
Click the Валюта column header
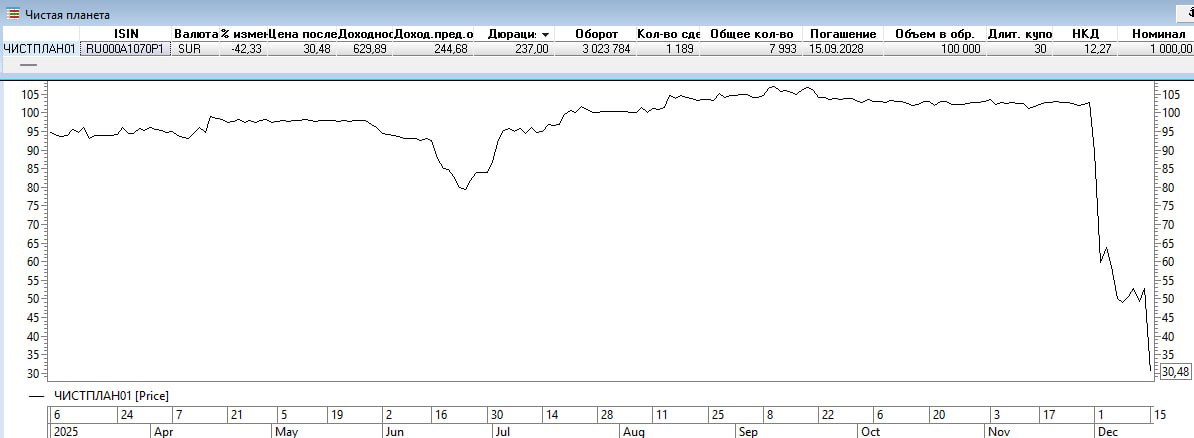pyautogui.click(x=195, y=34)
